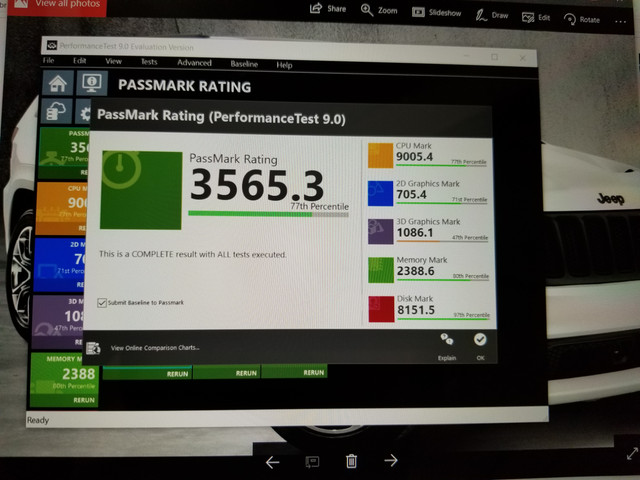
Task: Start Slideshow in Photos toolbar
Action: click(418, 12)
